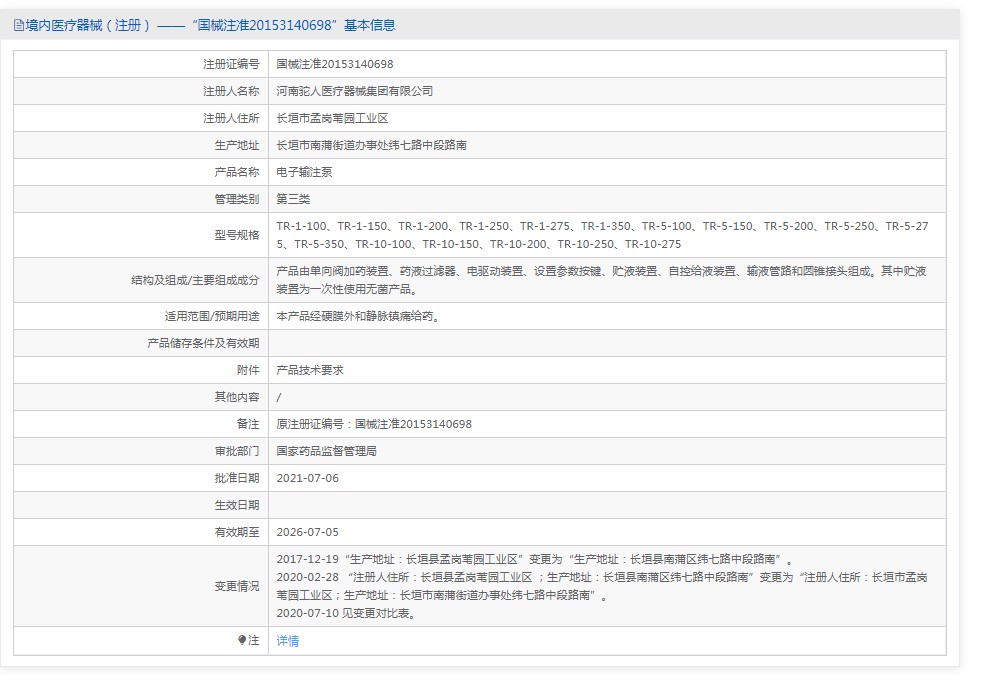The height and width of the screenshot is (685, 985).
Task: Click 国械注准20153140698 in the 注册证编号 row
Action: click(335, 64)
